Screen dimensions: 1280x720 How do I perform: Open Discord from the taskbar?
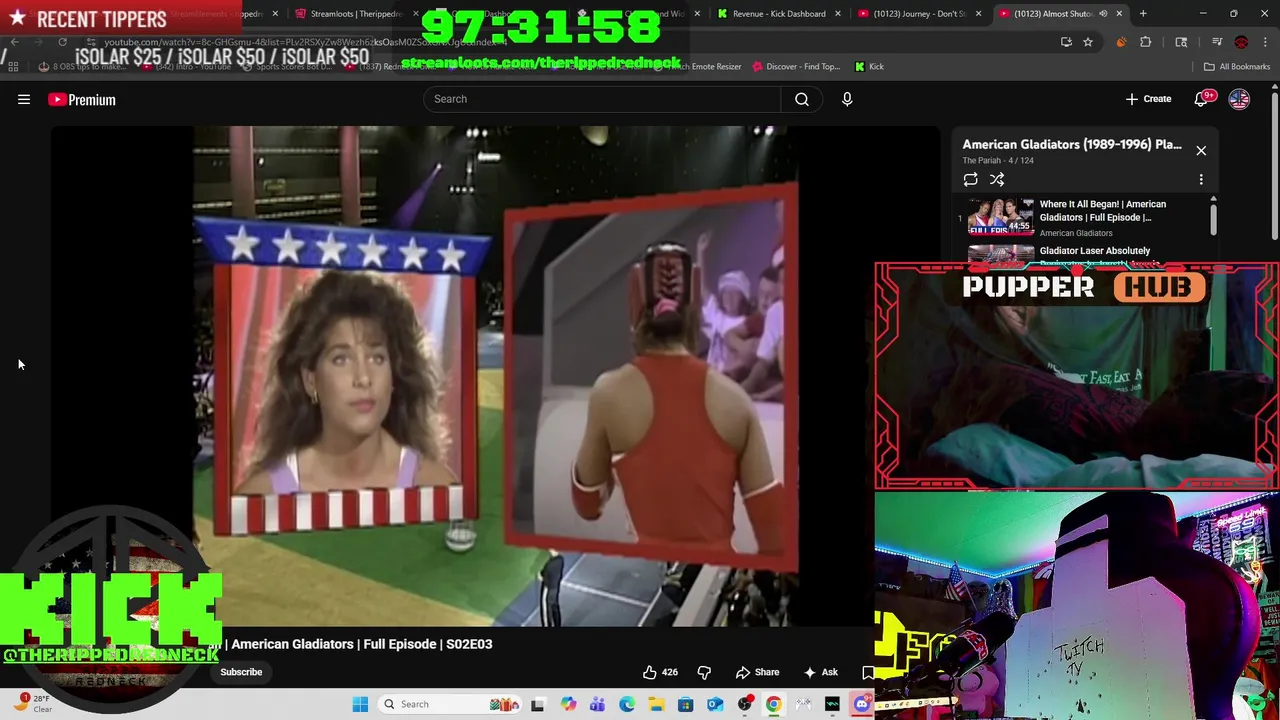pos(862,704)
